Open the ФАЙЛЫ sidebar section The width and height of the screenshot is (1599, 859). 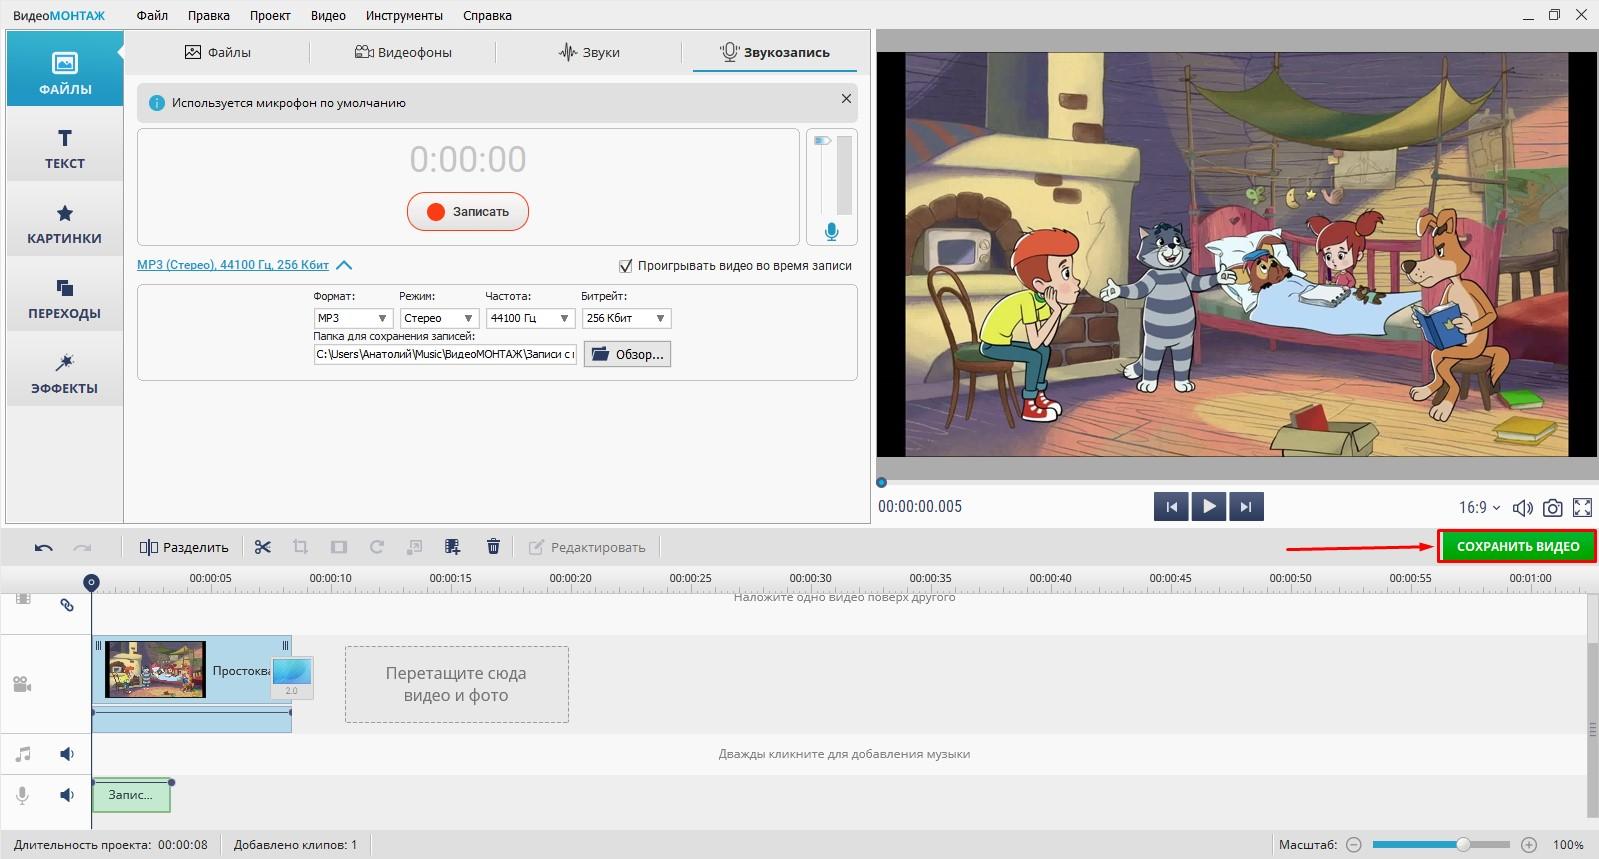tap(65, 68)
